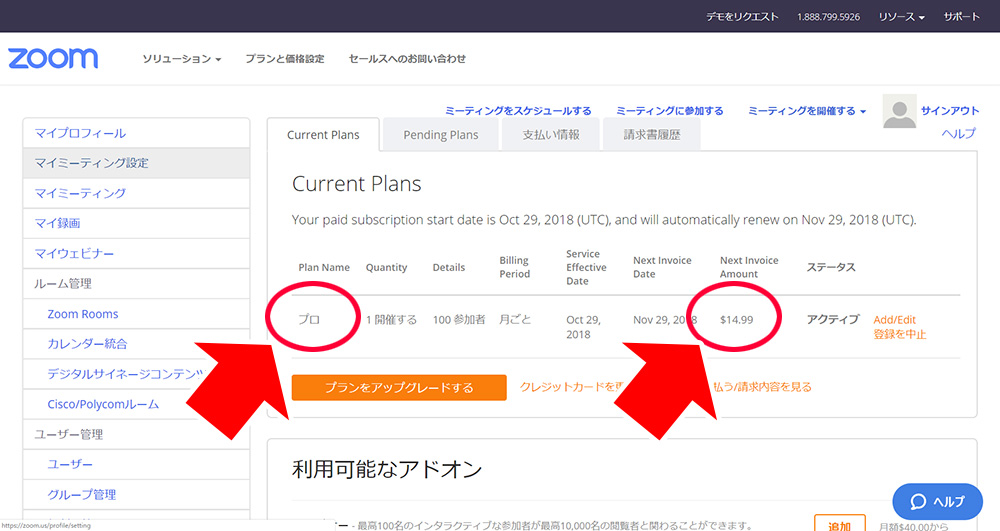Image resolution: width=1000 pixels, height=531 pixels.
Task: Open the ヘルプ chat bubble button
Action: tap(937, 501)
